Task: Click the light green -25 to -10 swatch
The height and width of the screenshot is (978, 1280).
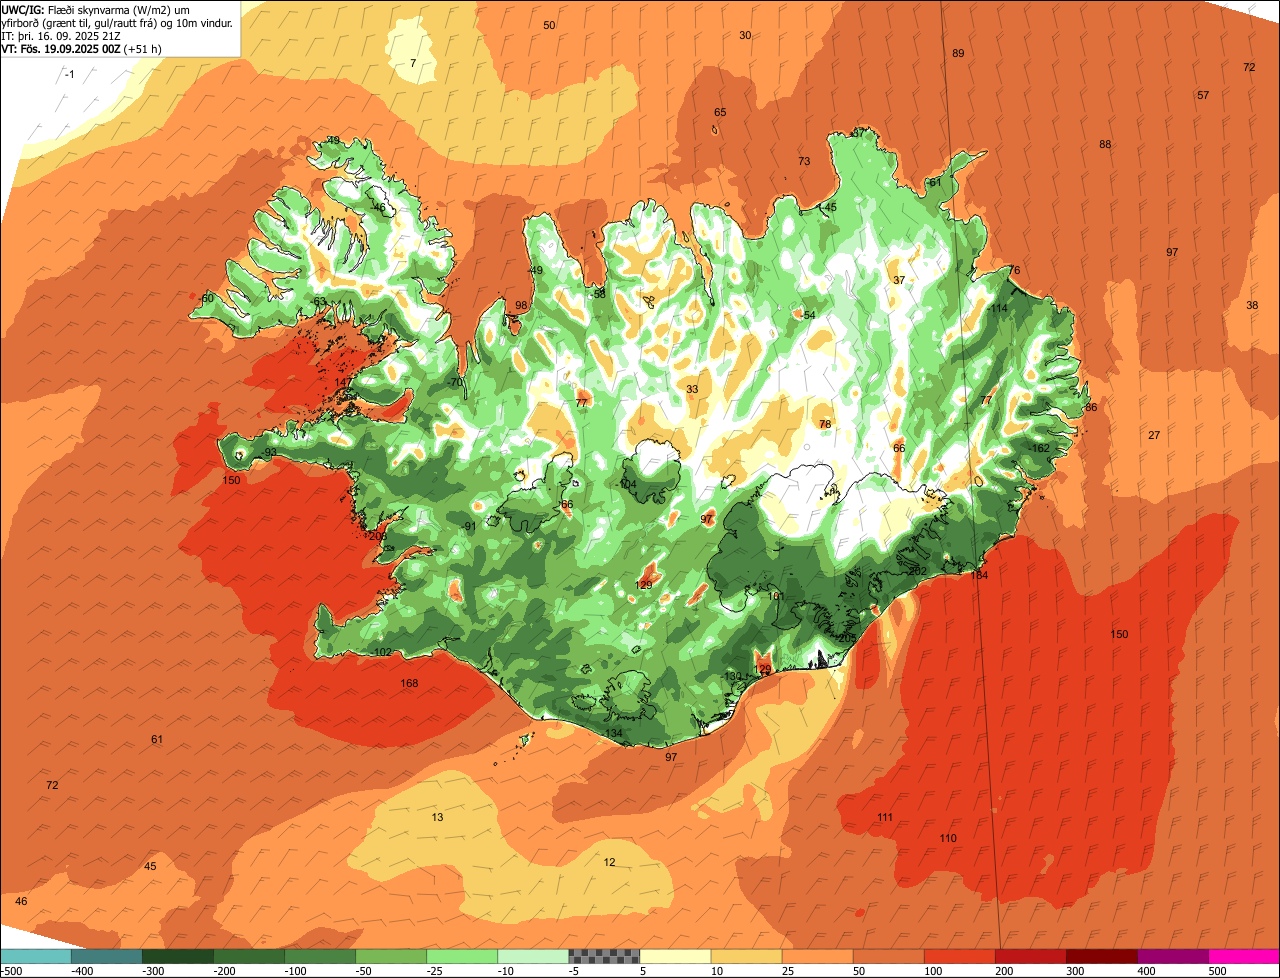Action: 462,956
